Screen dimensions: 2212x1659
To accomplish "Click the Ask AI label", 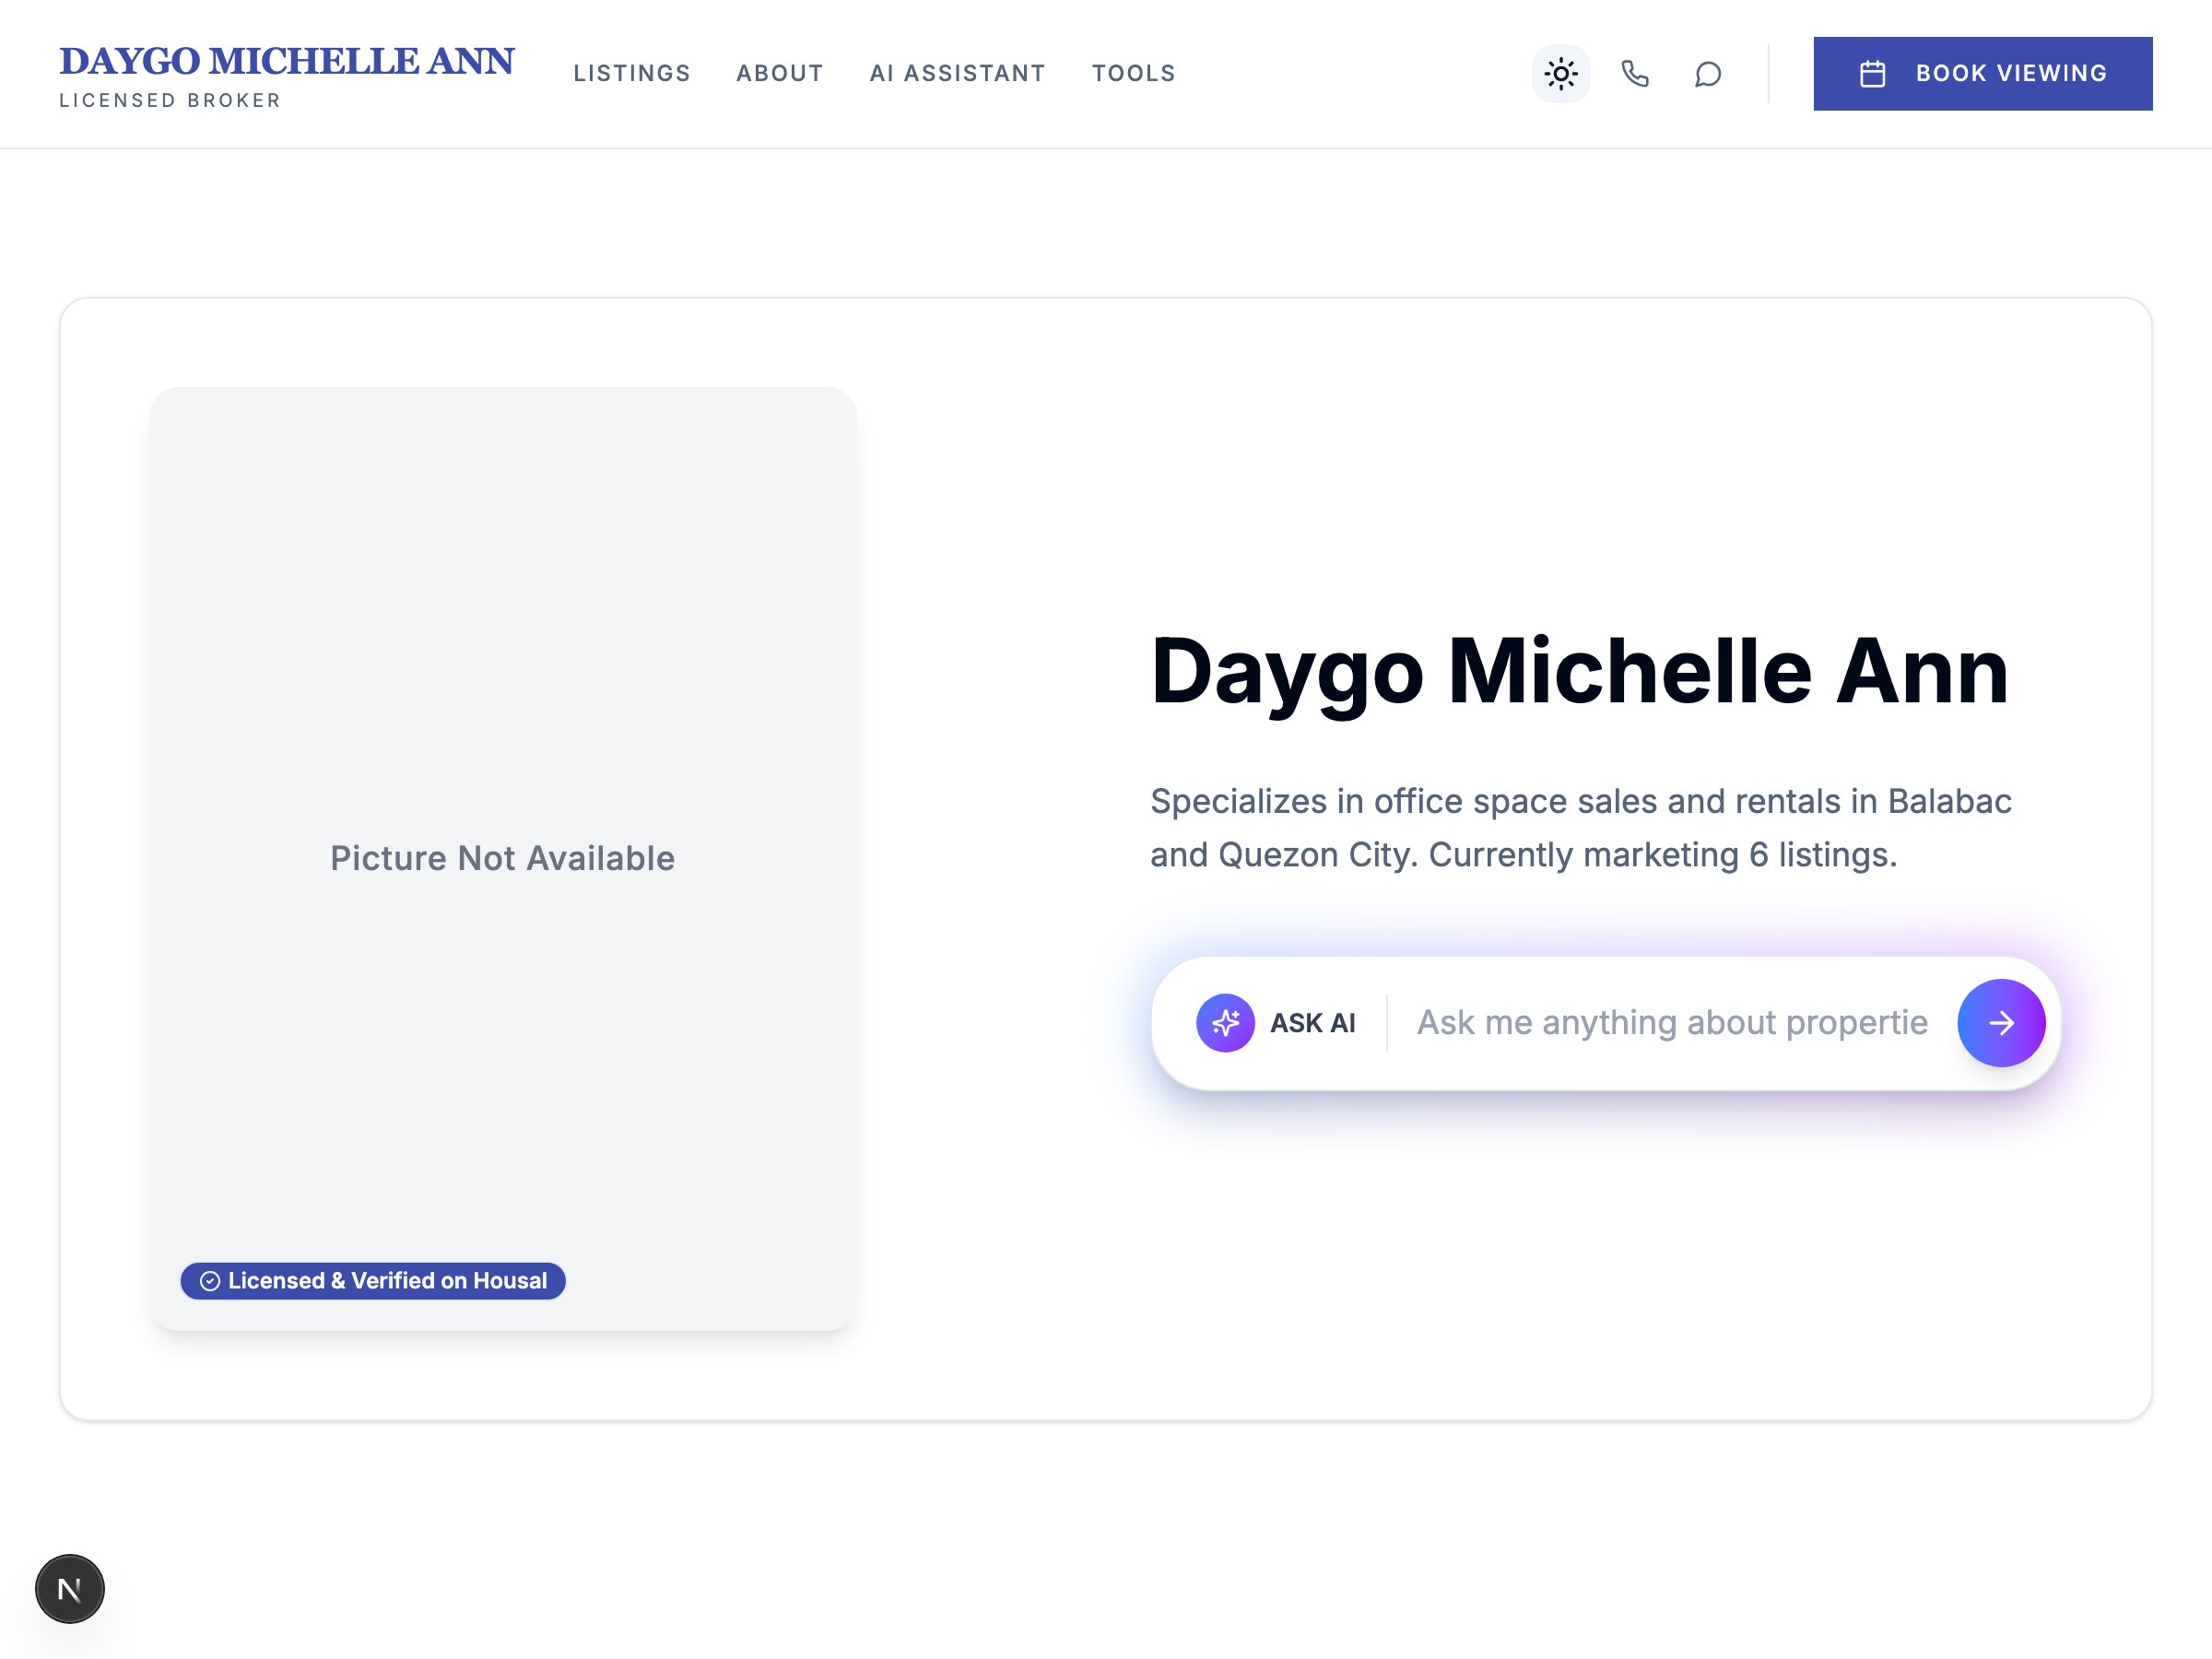I will (1312, 1023).
